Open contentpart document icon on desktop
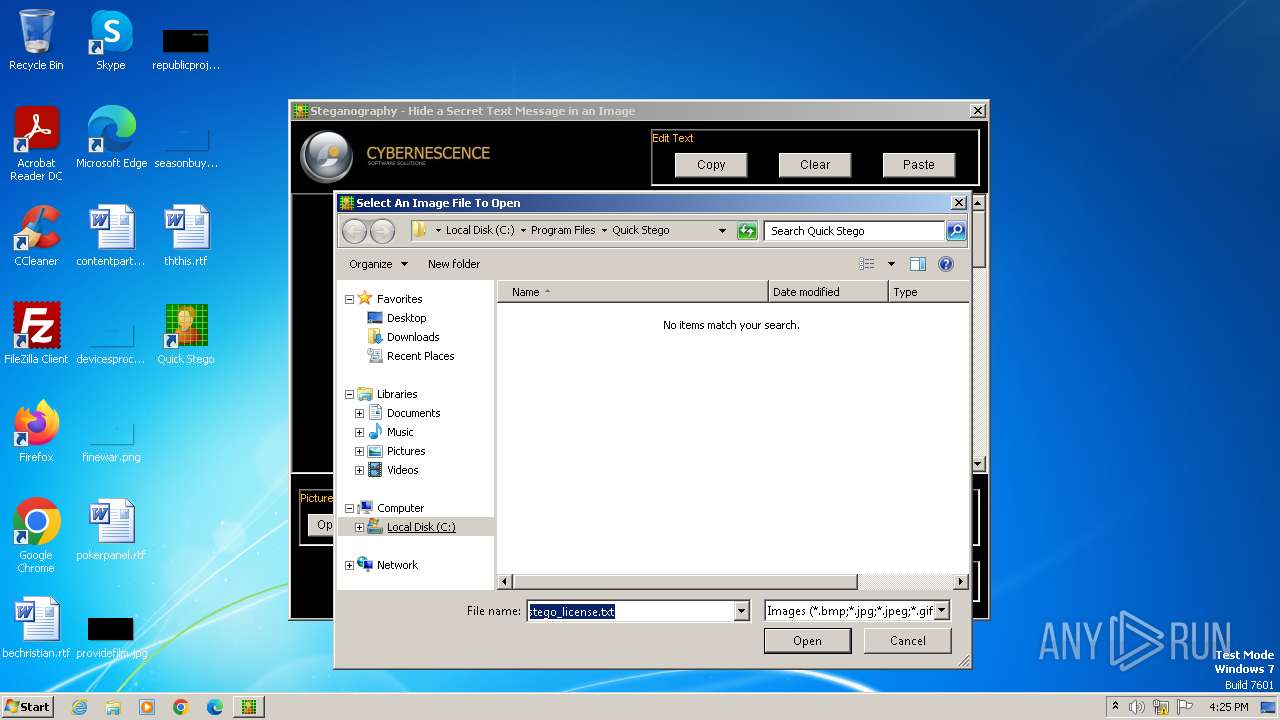This screenshot has height=720, width=1280. tap(111, 236)
